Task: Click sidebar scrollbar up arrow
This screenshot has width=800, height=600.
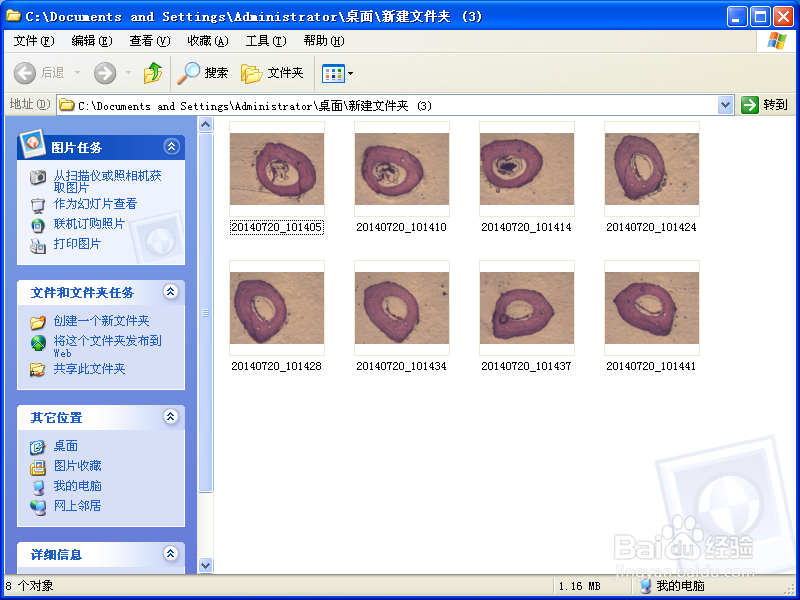Action: click(206, 124)
